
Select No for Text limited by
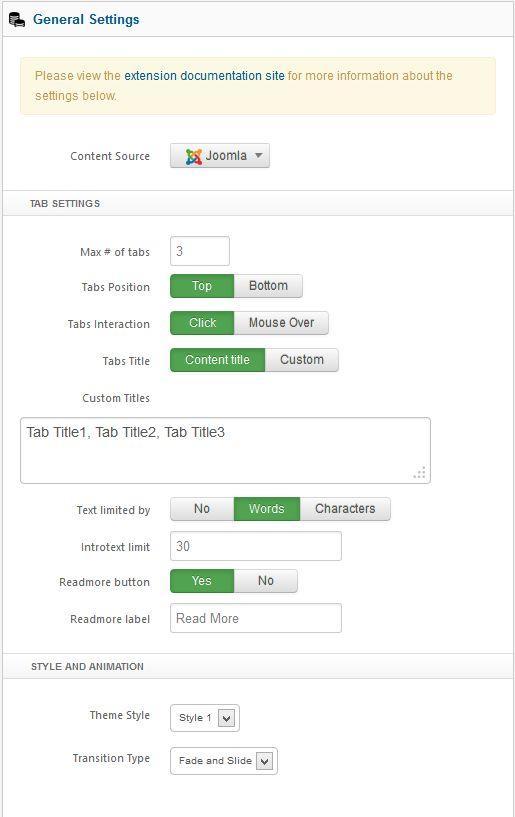click(x=202, y=509)
